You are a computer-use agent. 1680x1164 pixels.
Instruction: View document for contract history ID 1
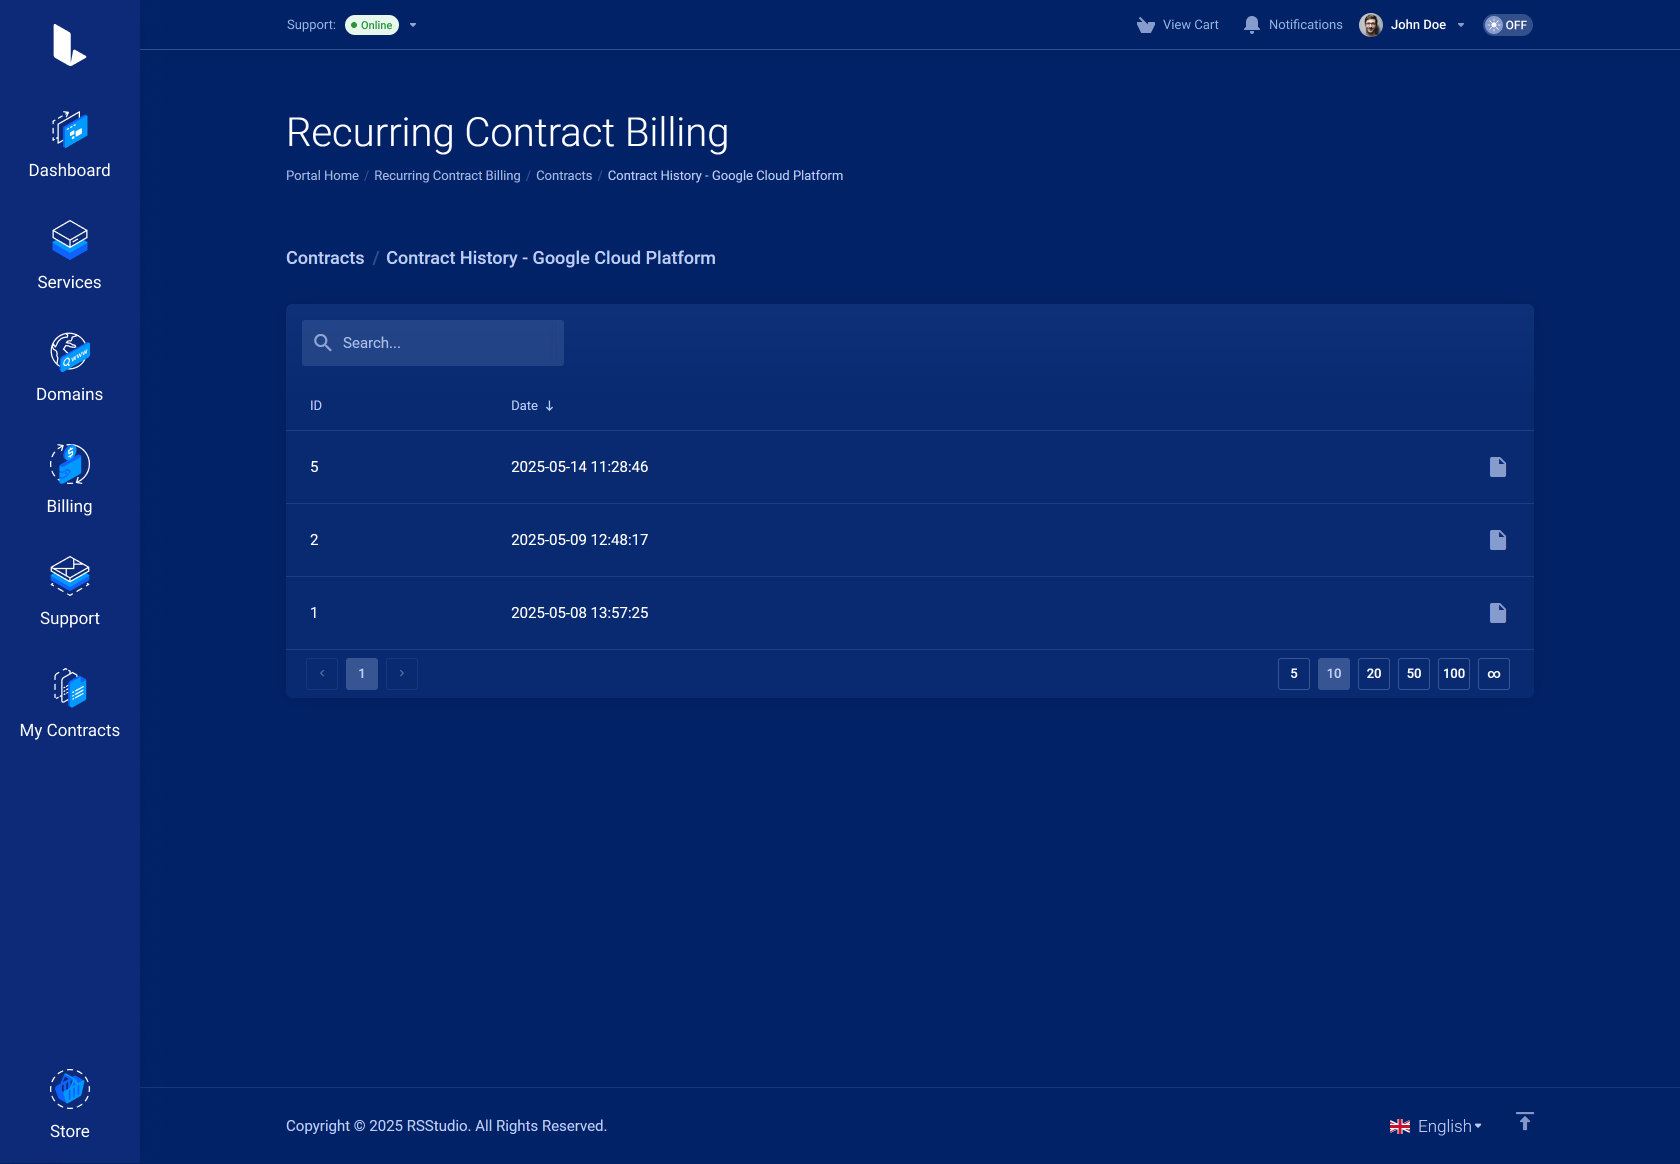pyautogui.click(x=1498, y=613)
